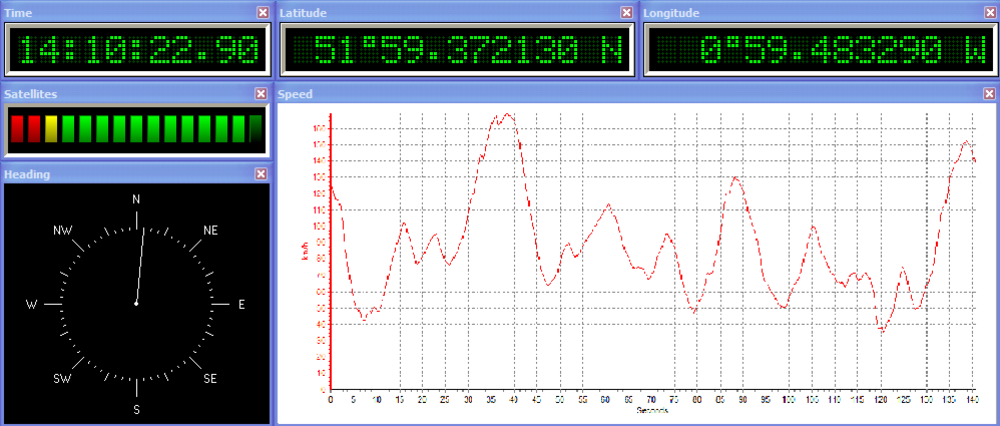Click the W label on compass
Image resolution: width=1000 pixels, height=426 pixels.
click(x=31, y=305)
